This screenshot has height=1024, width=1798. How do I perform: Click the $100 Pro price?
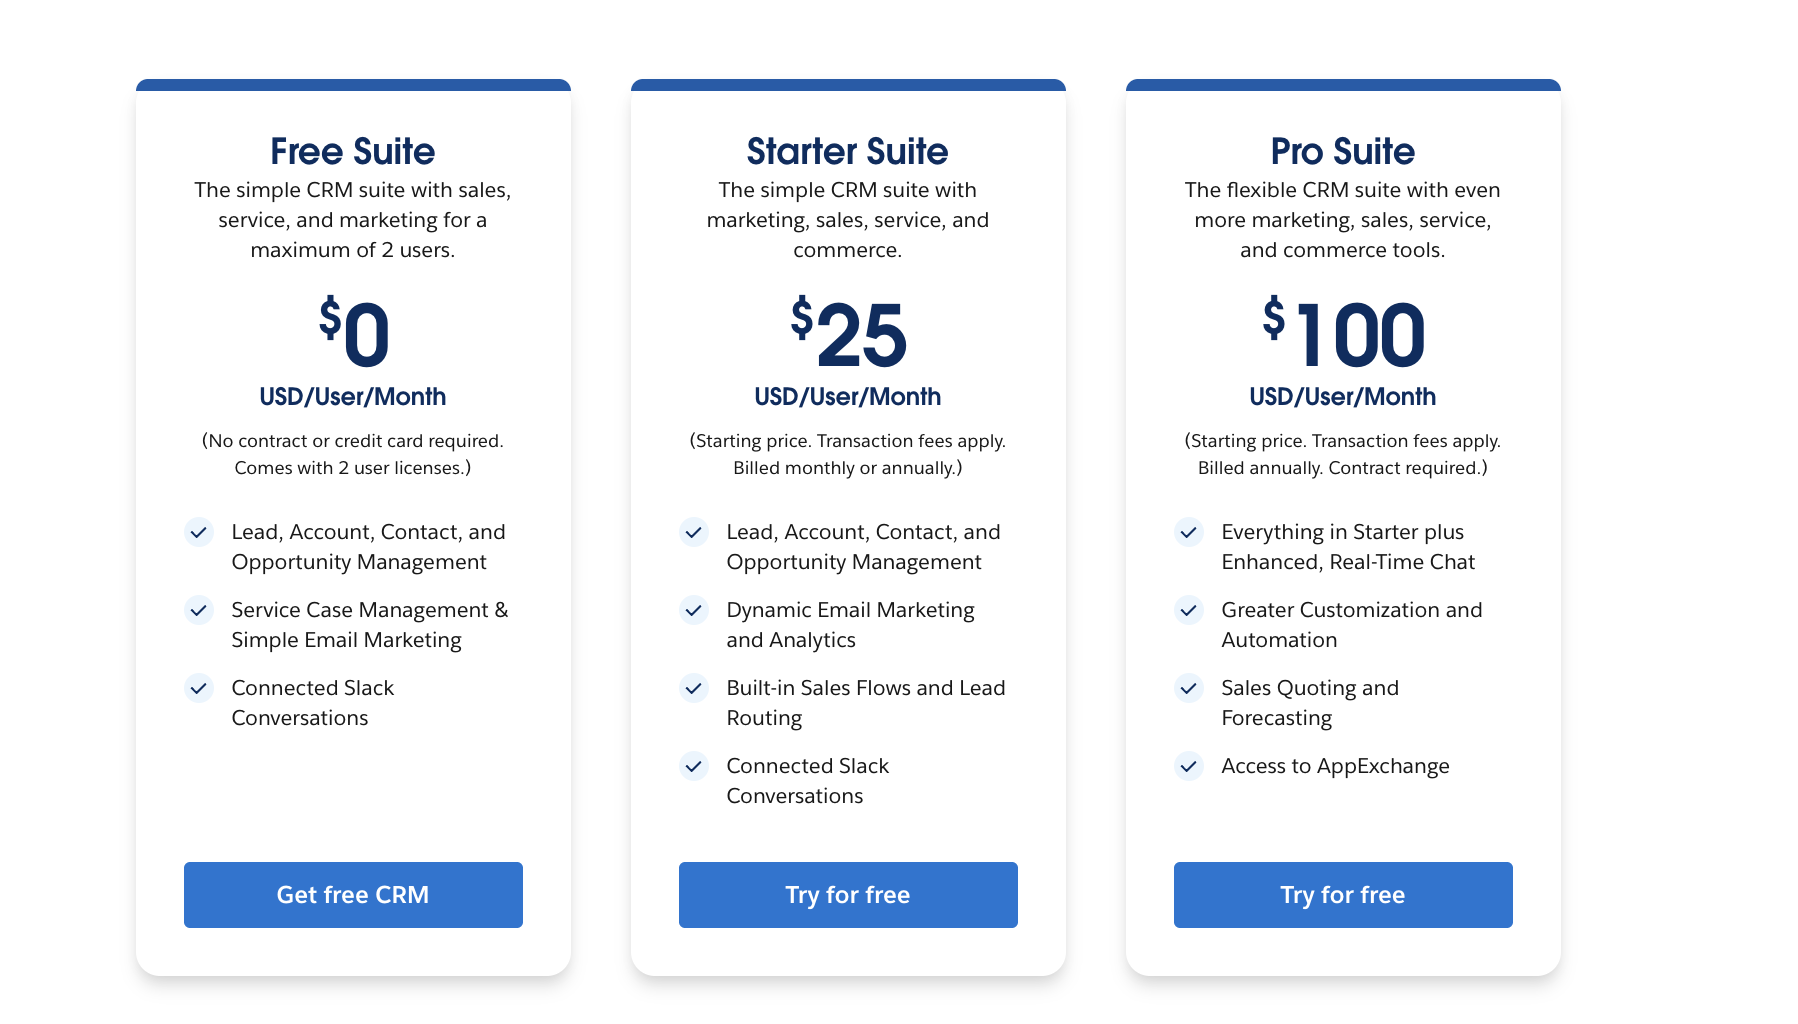click(x=1343, y=334)
